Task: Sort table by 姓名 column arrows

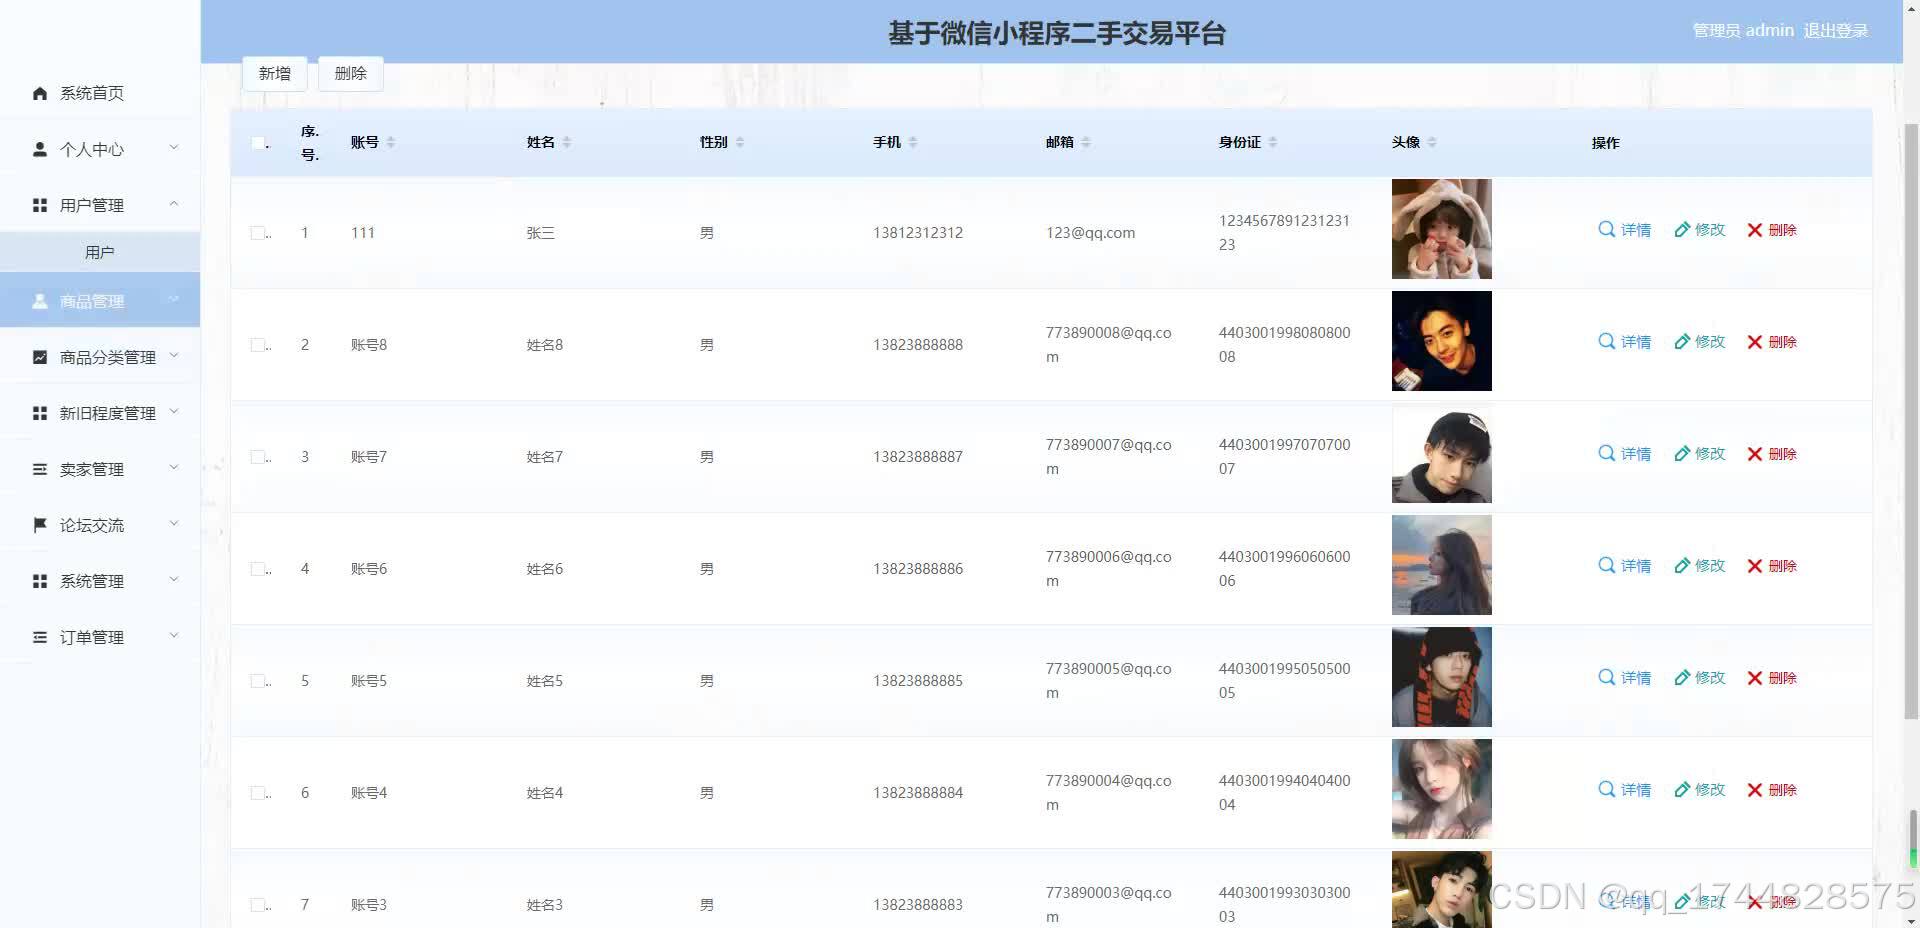Action: point(567,142)
